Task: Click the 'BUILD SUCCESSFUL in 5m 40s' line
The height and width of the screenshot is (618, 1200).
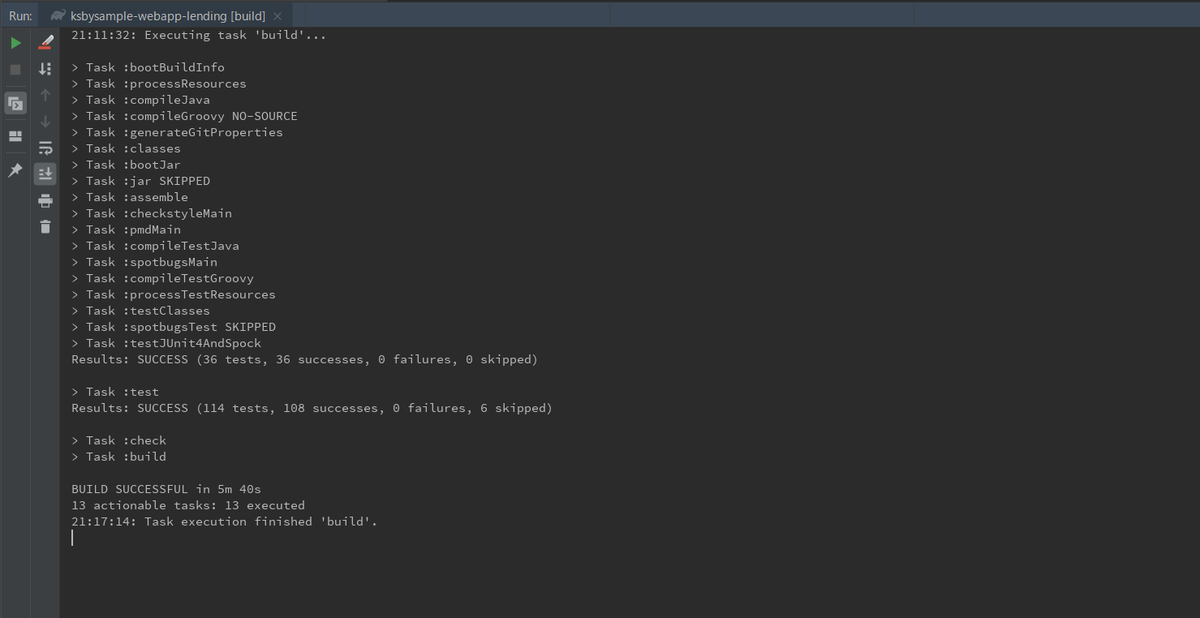Action: (x=166, y=489)
